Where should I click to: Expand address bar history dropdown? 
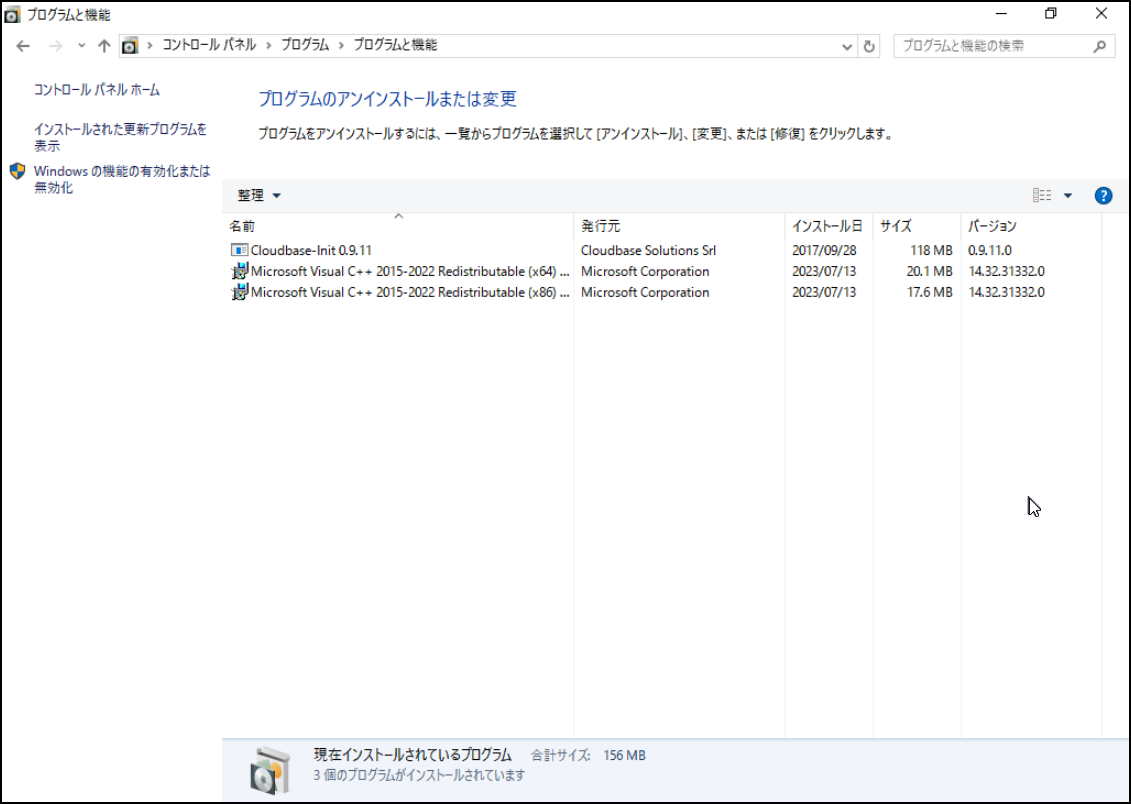pos(847,46)
